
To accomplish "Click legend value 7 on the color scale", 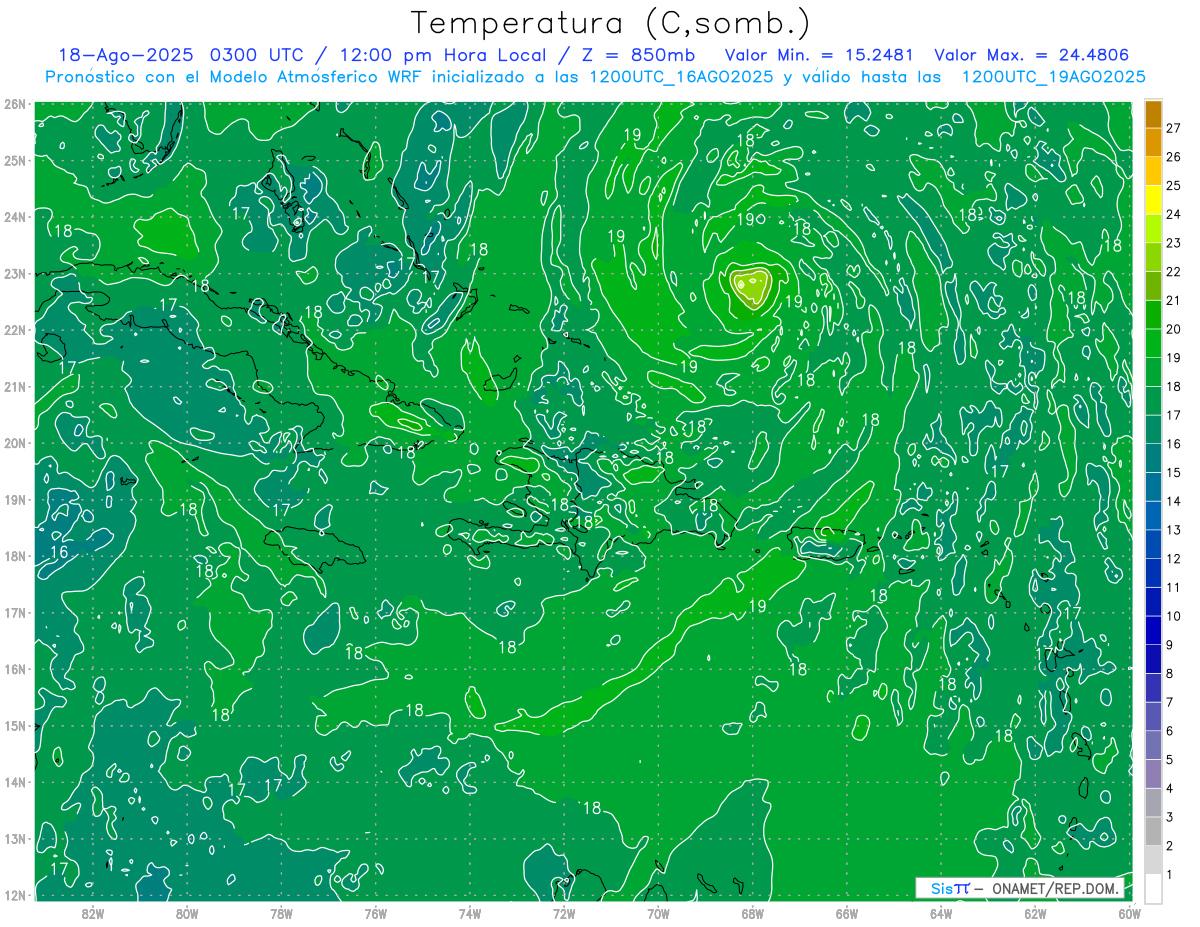I will click(1170, 702).
